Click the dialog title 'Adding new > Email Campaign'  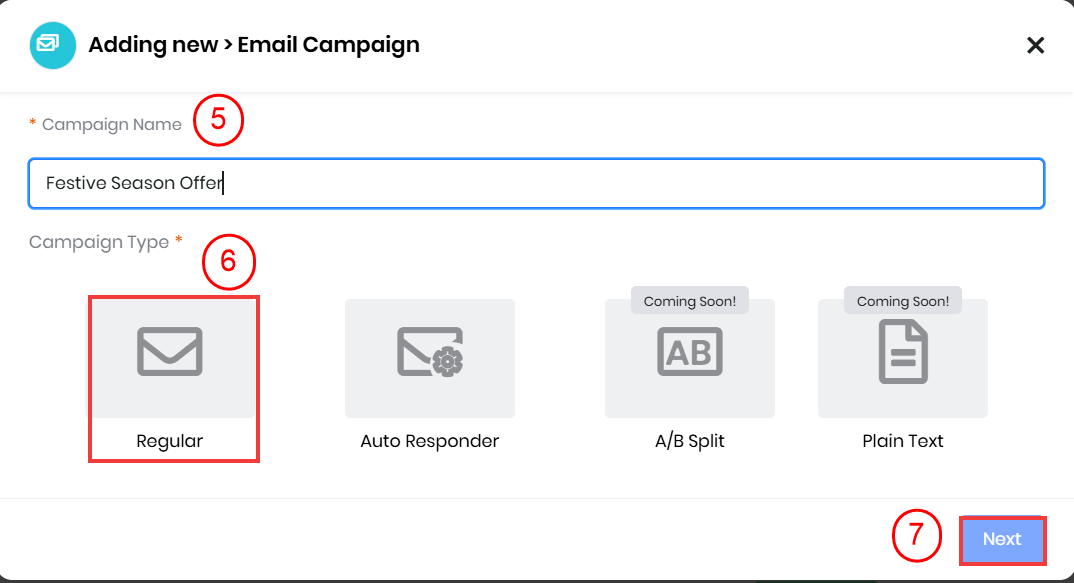point(254,45)
